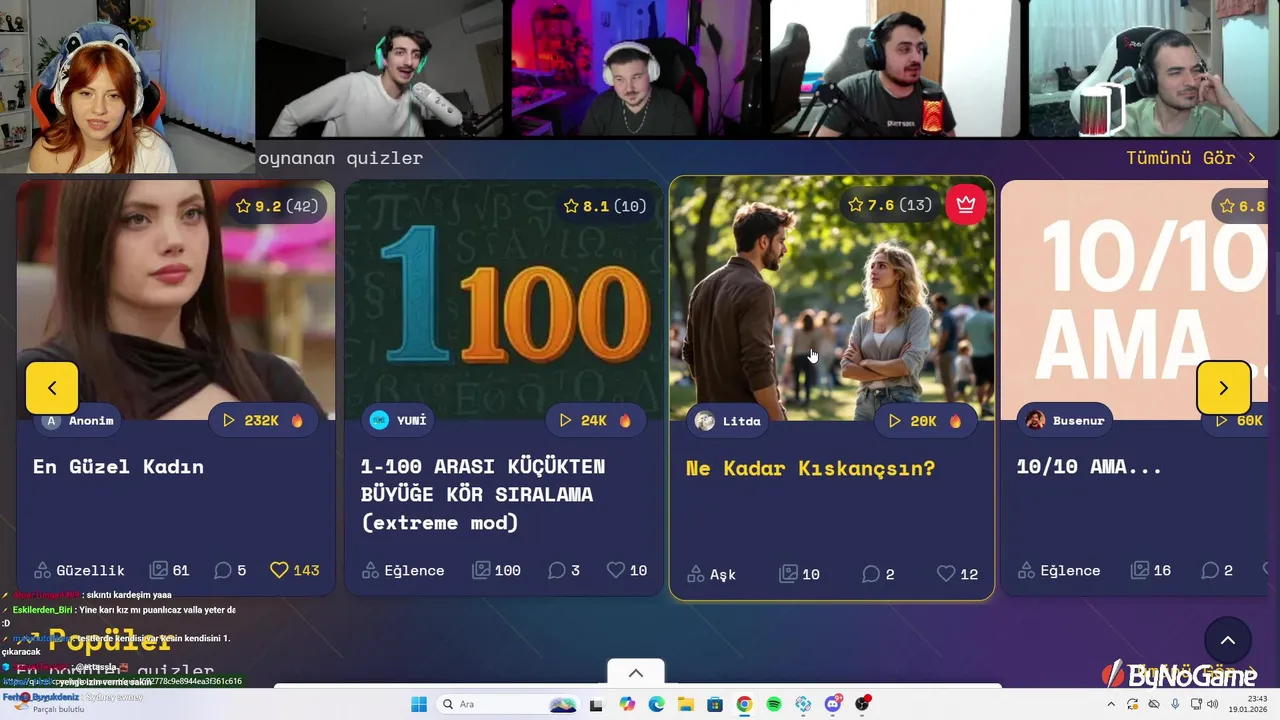Click the 232K play count badge

pyautogui.click(x=262, y=420)
